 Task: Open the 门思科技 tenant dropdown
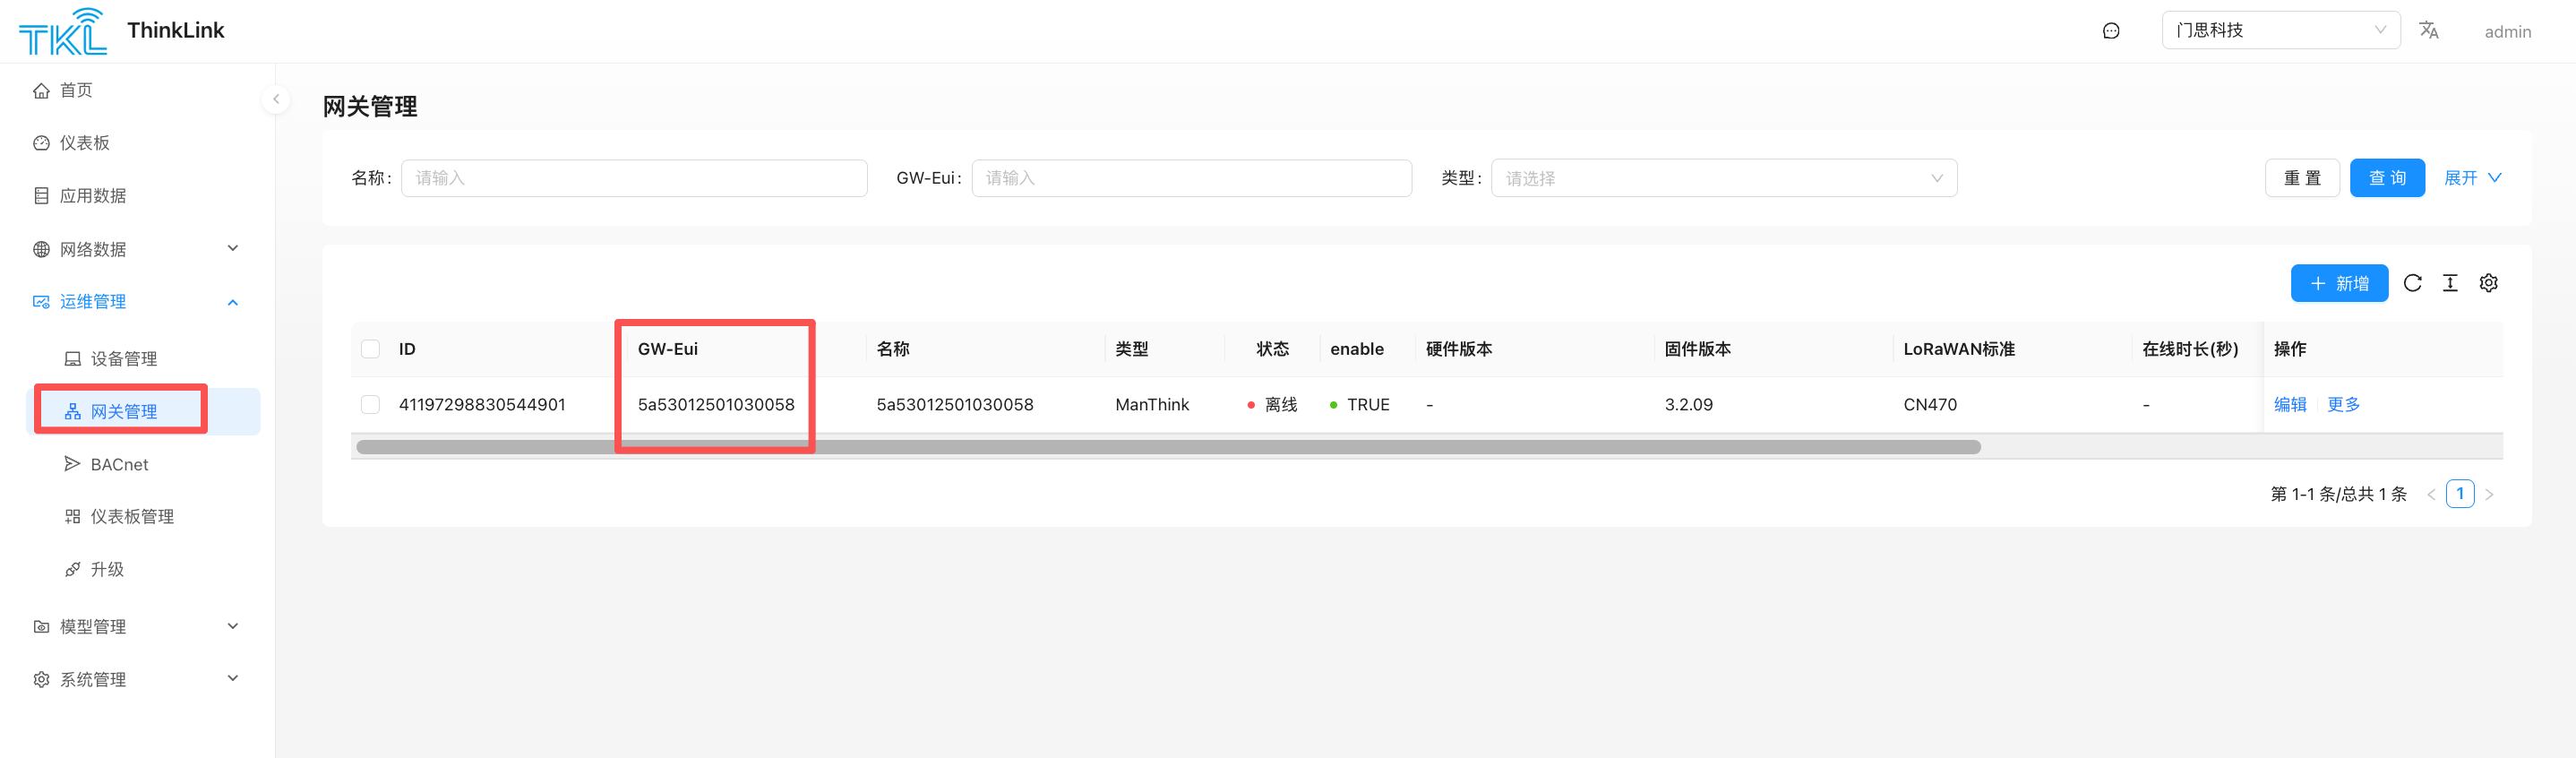tap(2279, 30)
